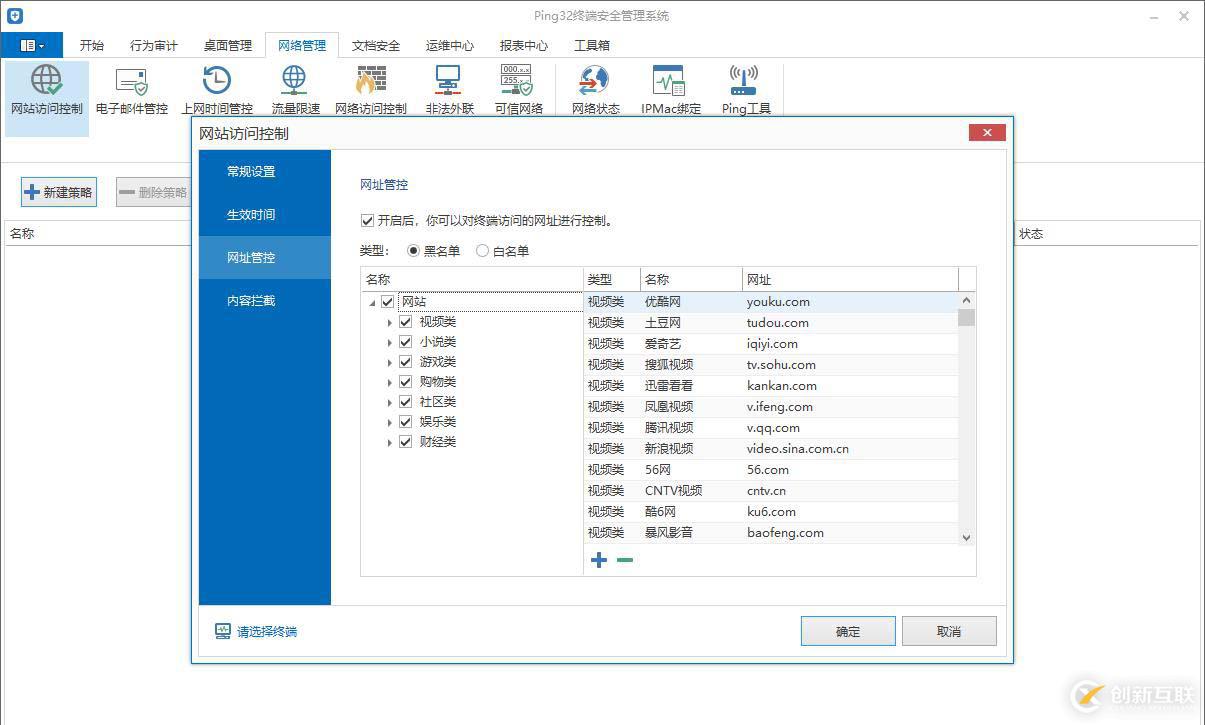The width and height of the screenshot is (1205, 725).
Task: Open the 电子邮件管控 tool
Action: [x=131, y=91]
